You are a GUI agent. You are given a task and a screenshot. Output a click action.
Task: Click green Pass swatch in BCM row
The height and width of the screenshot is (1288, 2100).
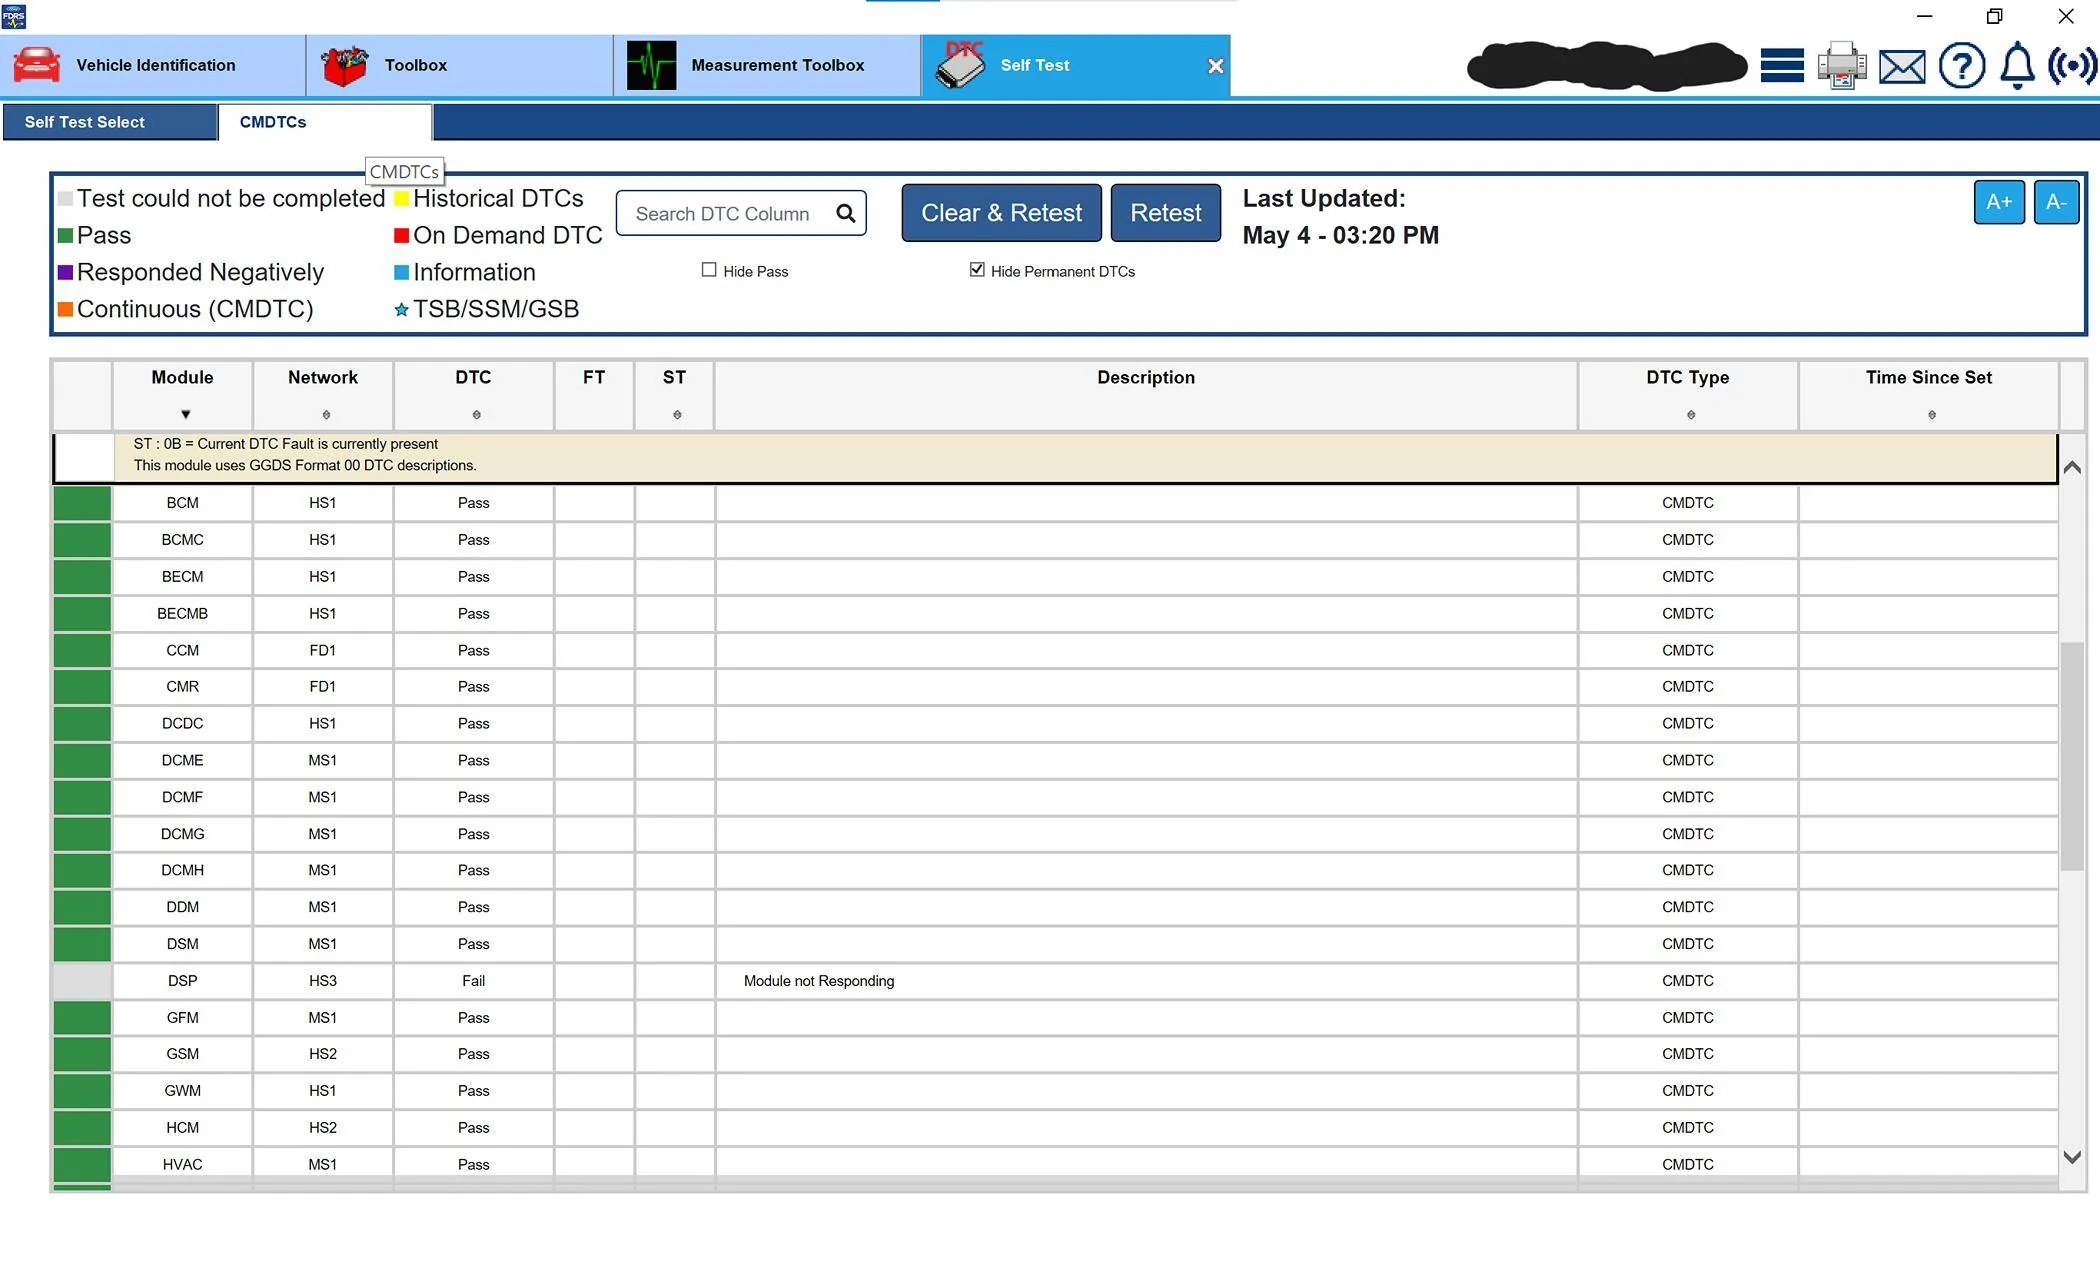tap(82, 503)
